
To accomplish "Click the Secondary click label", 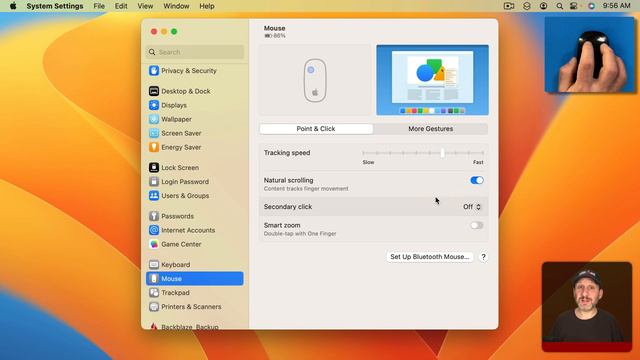I will pos(288,207).
